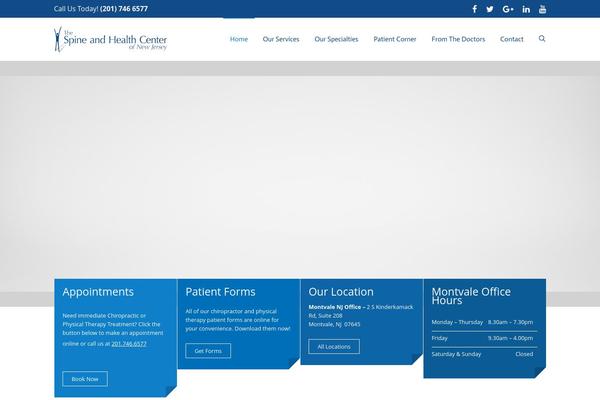The height and width of the screenshot is (400, 600).
Task: Click the Book Now button
Action: (85, 379)
